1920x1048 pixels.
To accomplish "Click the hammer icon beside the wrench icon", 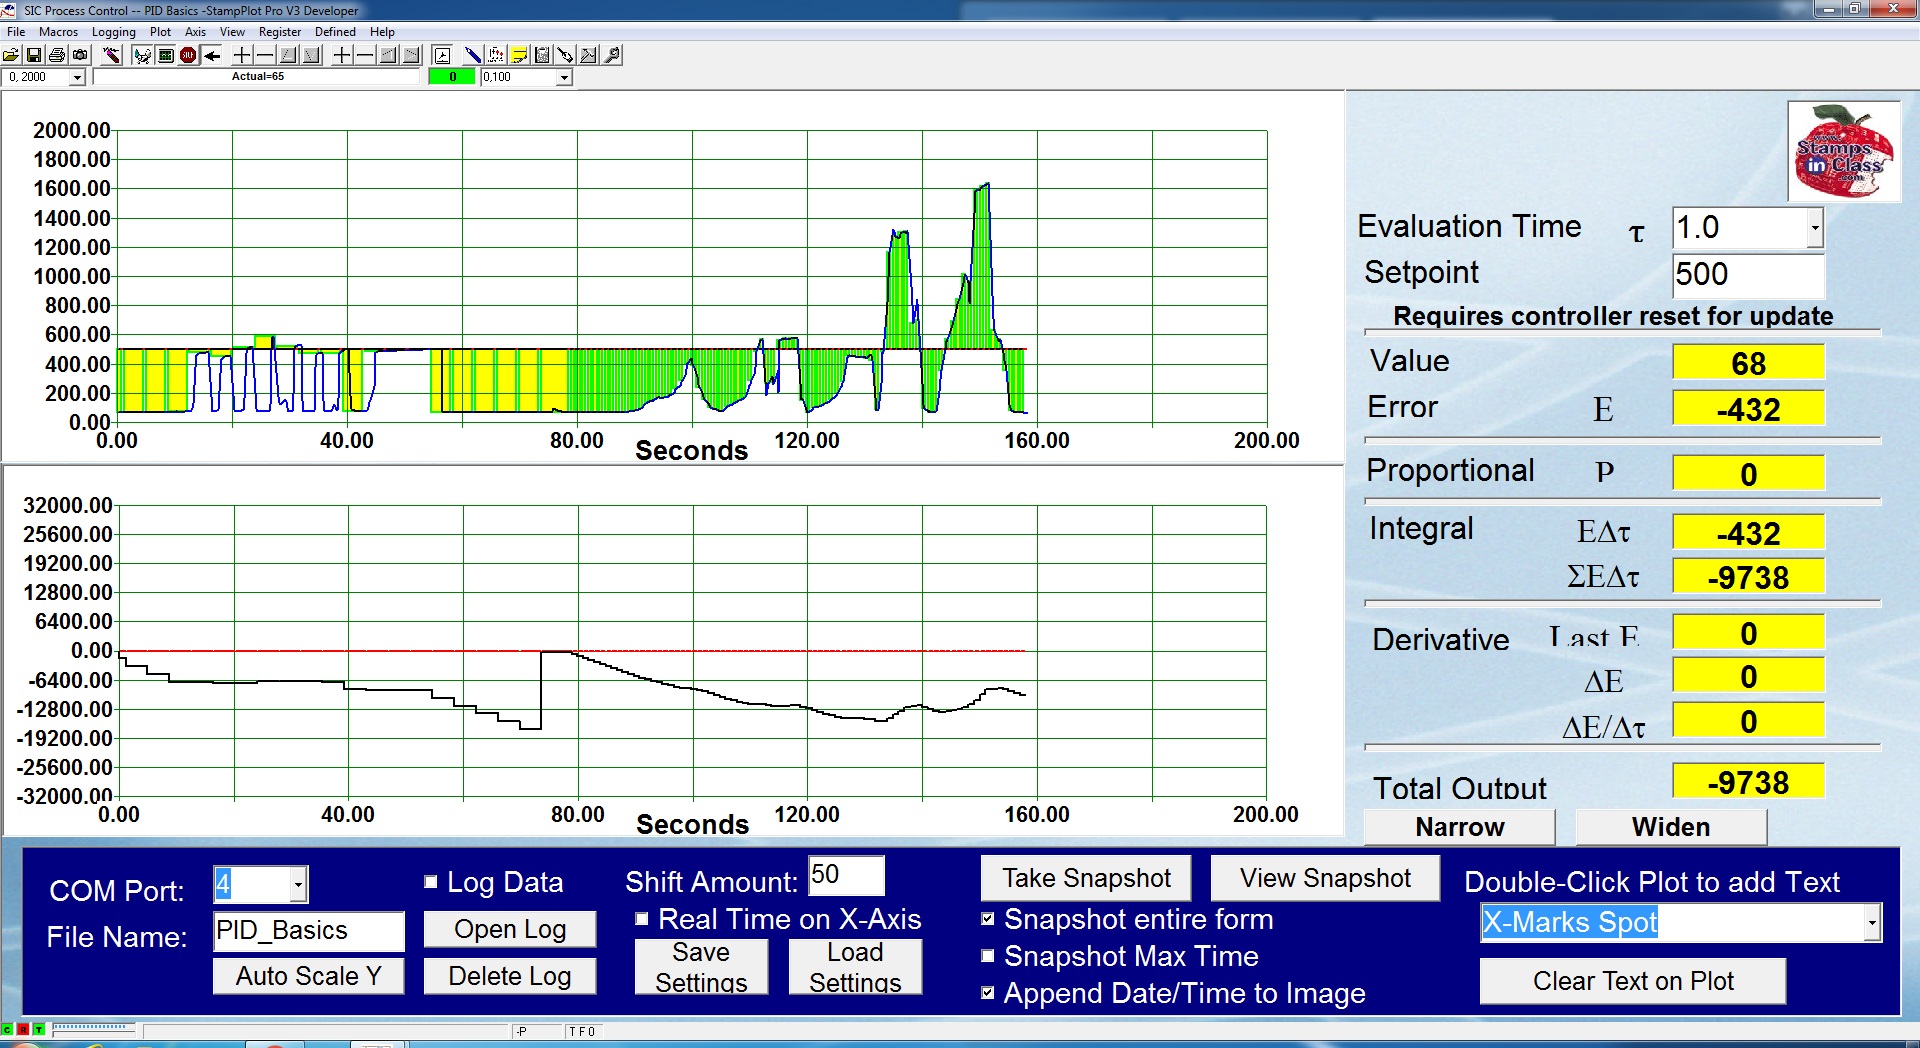I will [588, 55].
